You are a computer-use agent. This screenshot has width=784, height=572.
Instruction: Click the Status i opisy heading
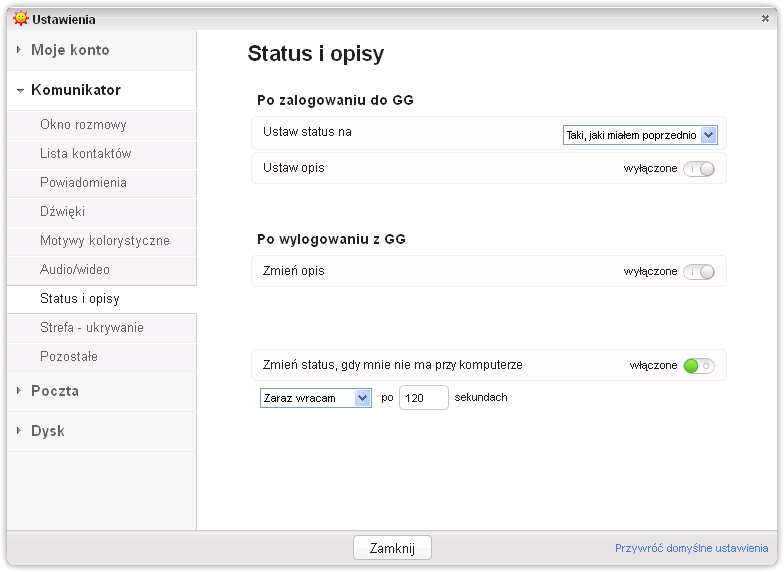tap(316, 53)
